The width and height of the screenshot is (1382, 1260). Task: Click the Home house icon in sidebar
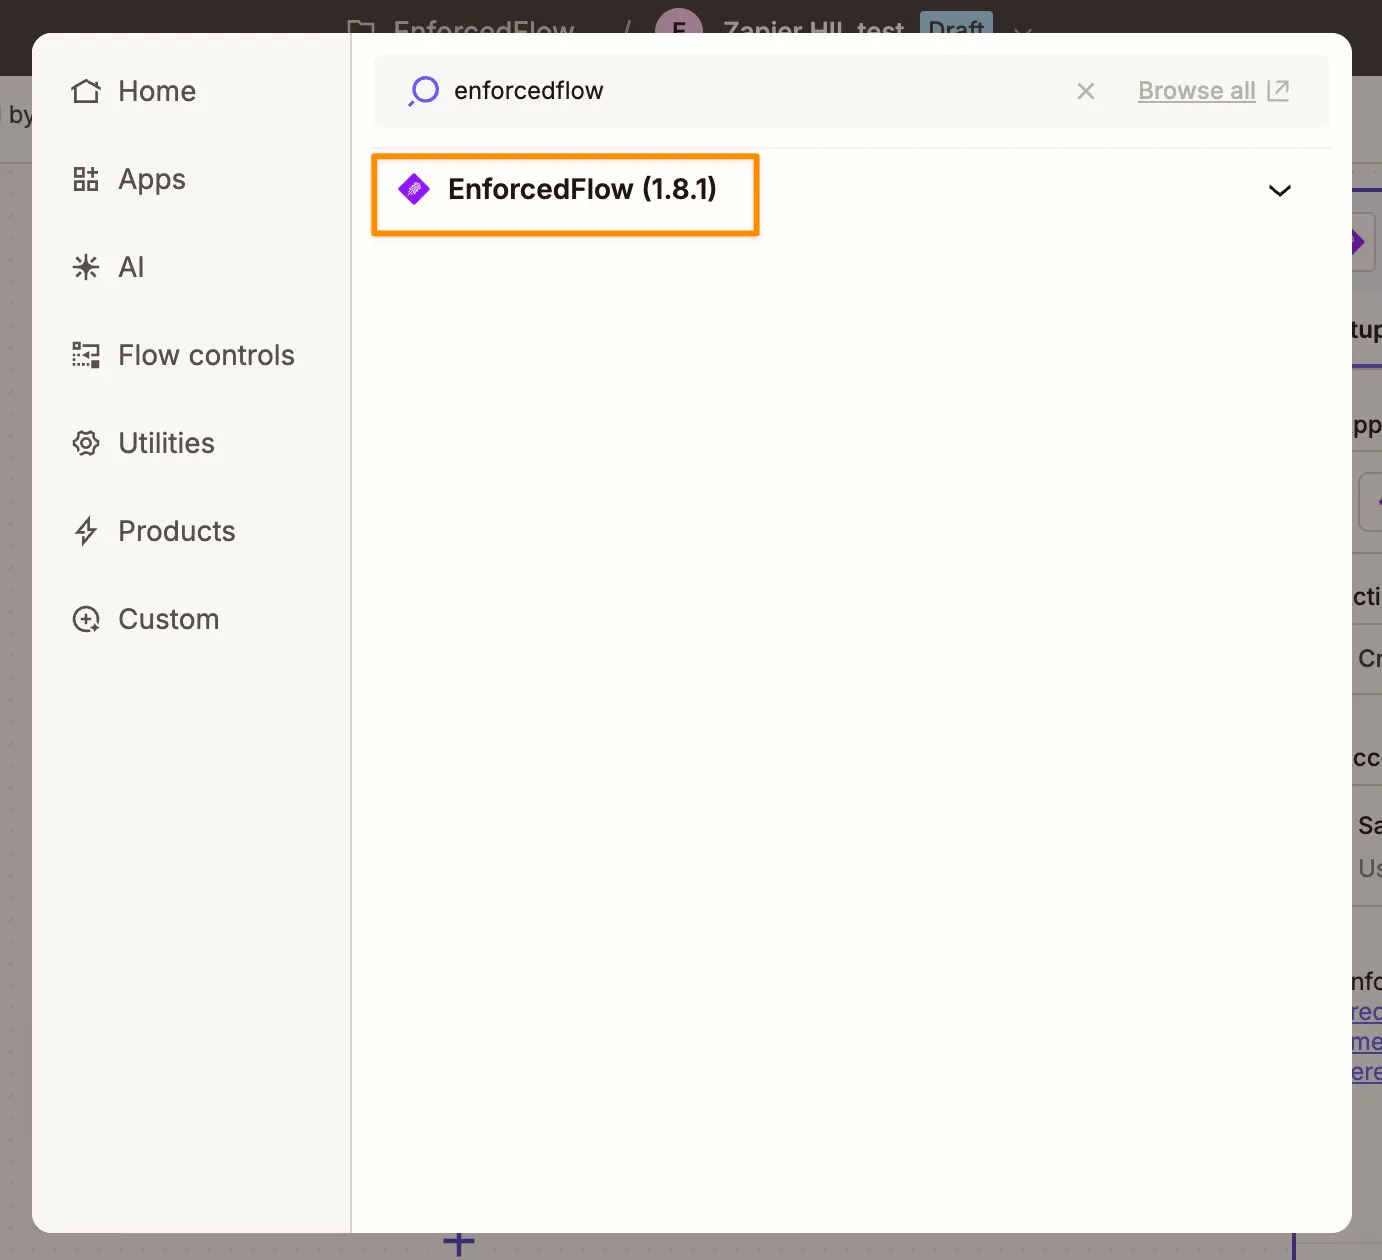click(86, 91)
